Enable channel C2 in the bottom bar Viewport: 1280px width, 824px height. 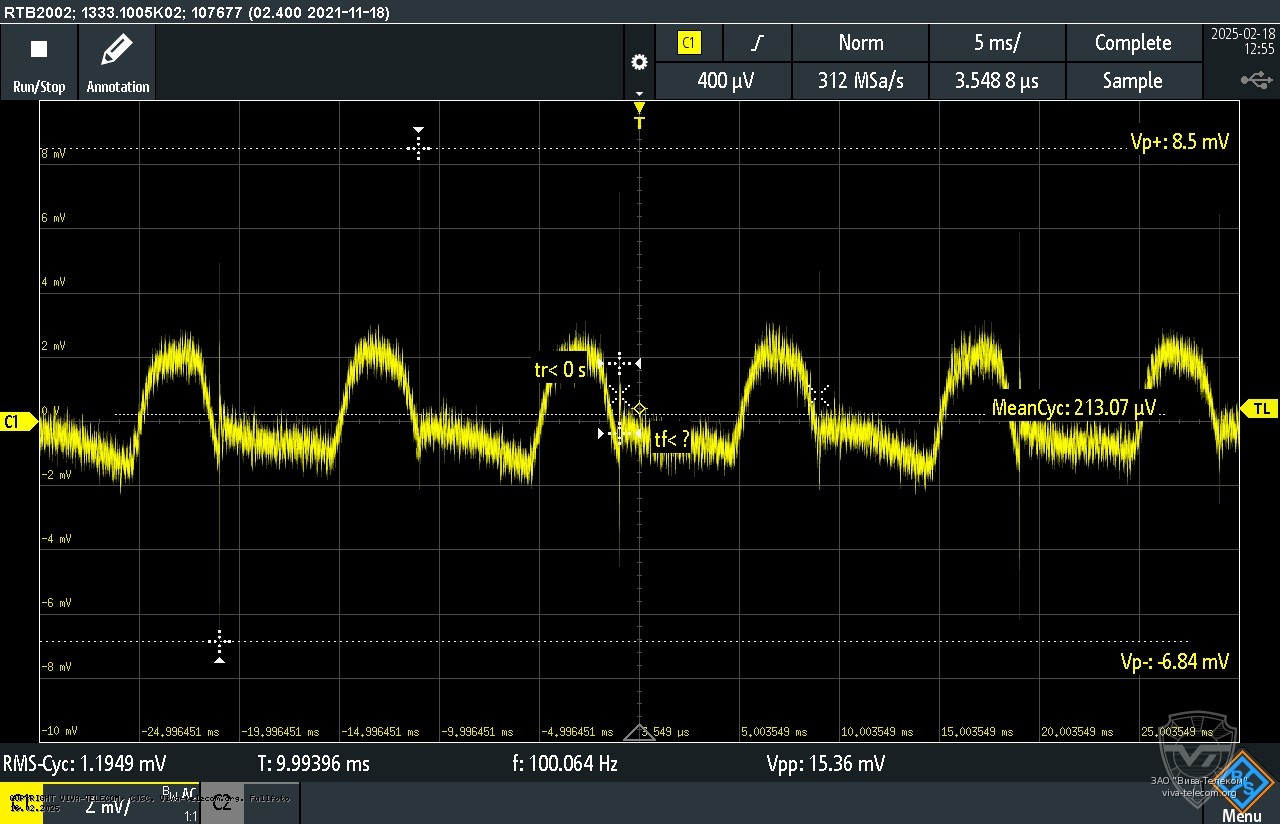click(x=221, y=803)
